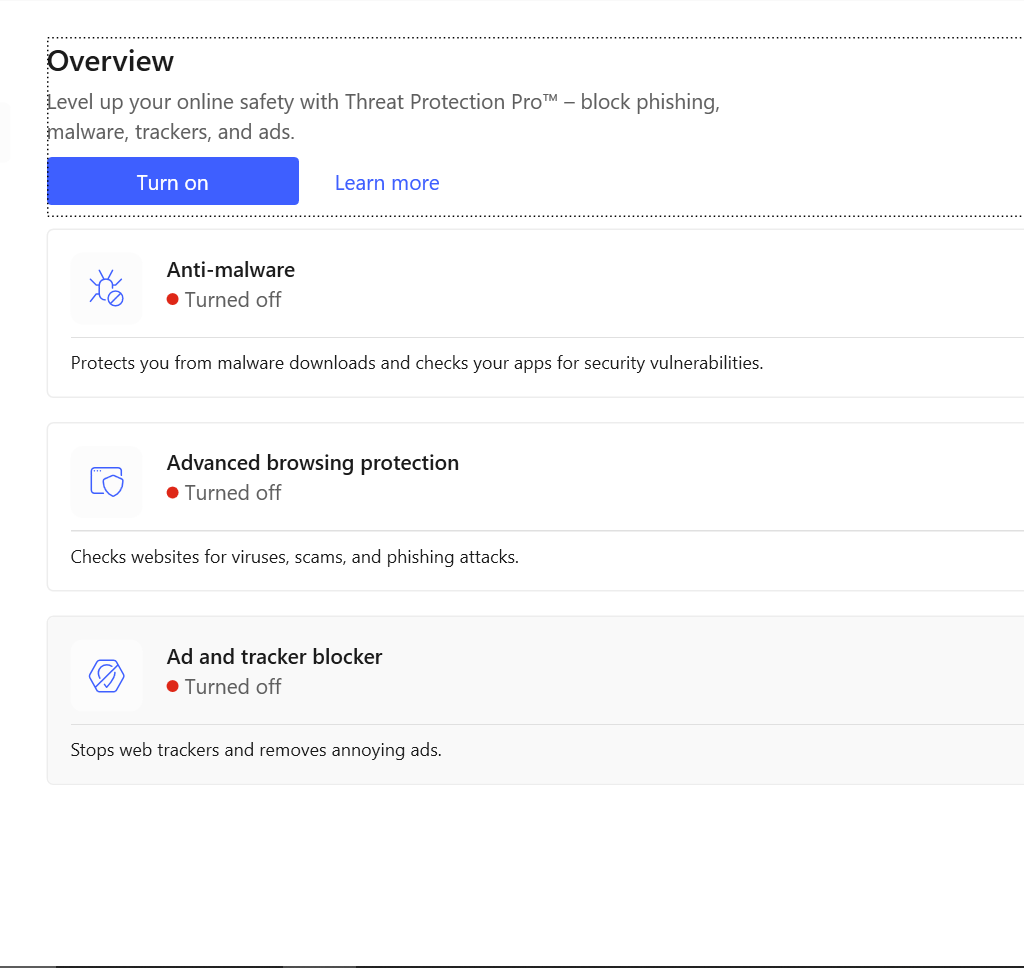Select the Anti-malware heading
Screen dimensions: 1024x968
[x=231, y=270]
